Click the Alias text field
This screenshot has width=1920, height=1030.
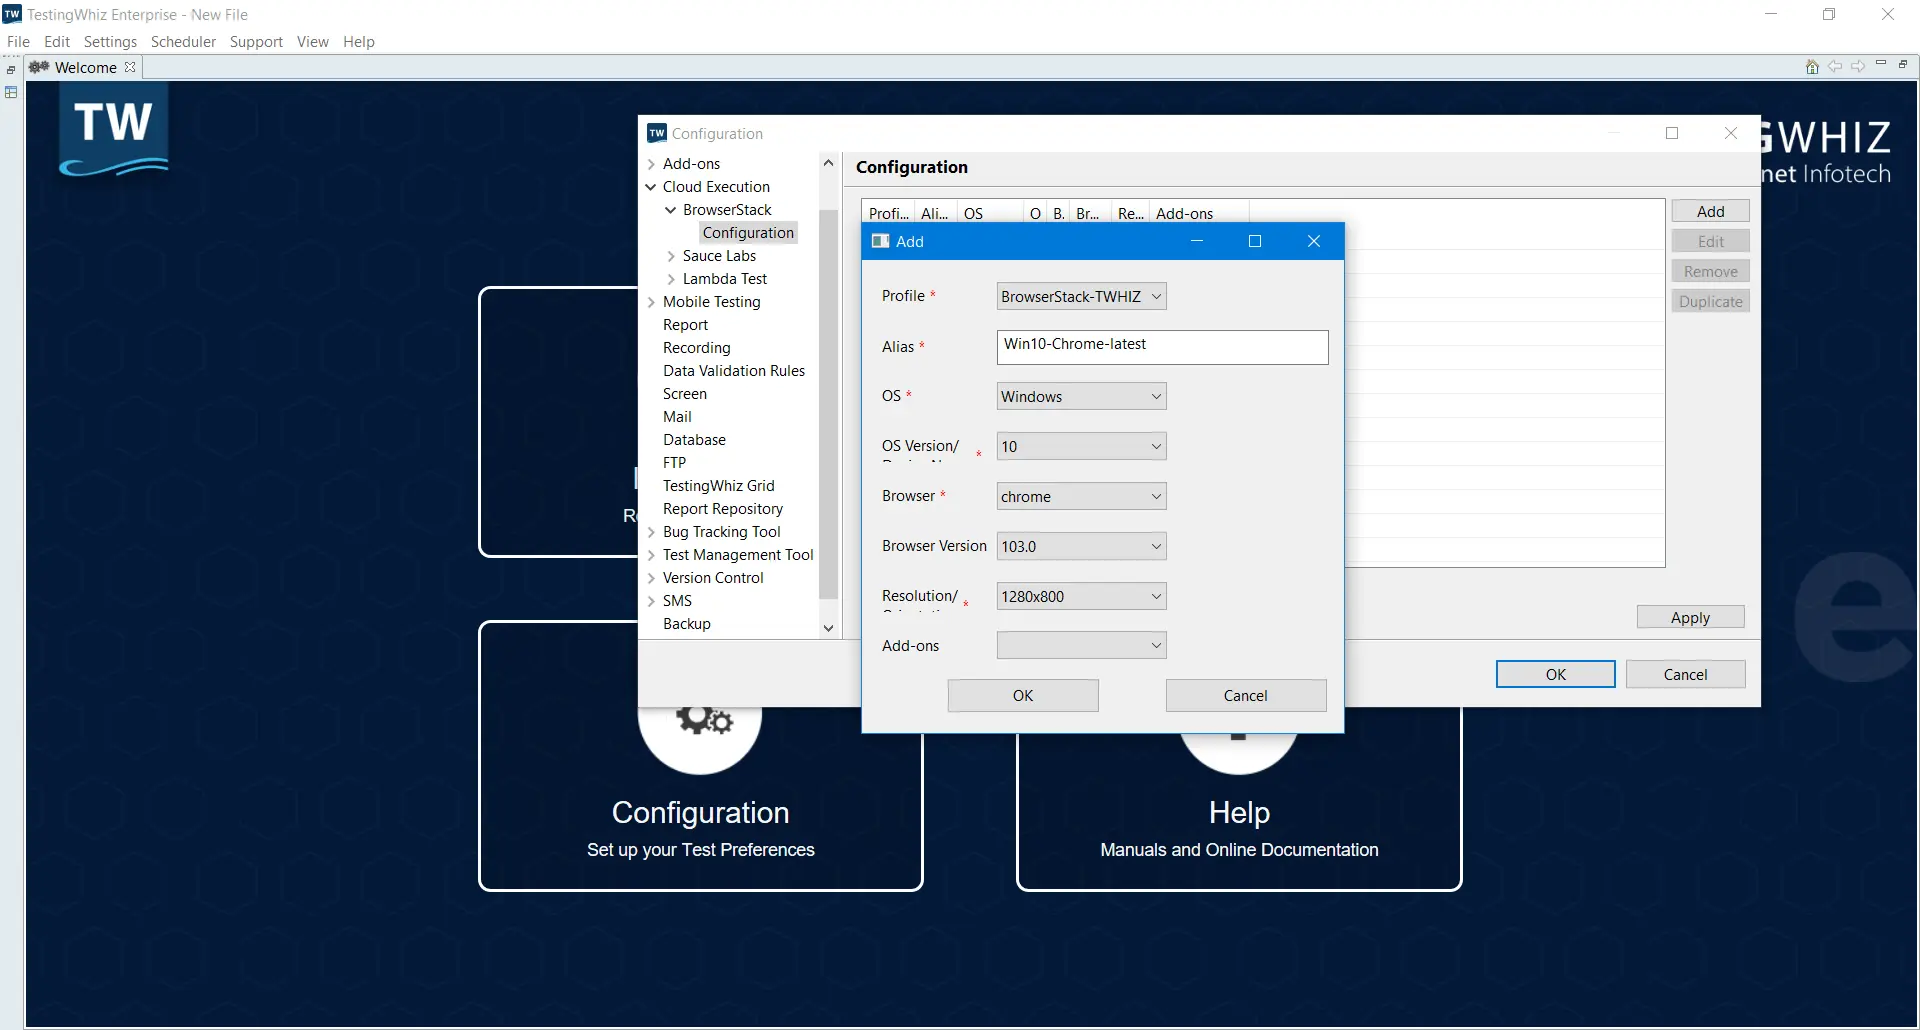tap(1161, 347)
